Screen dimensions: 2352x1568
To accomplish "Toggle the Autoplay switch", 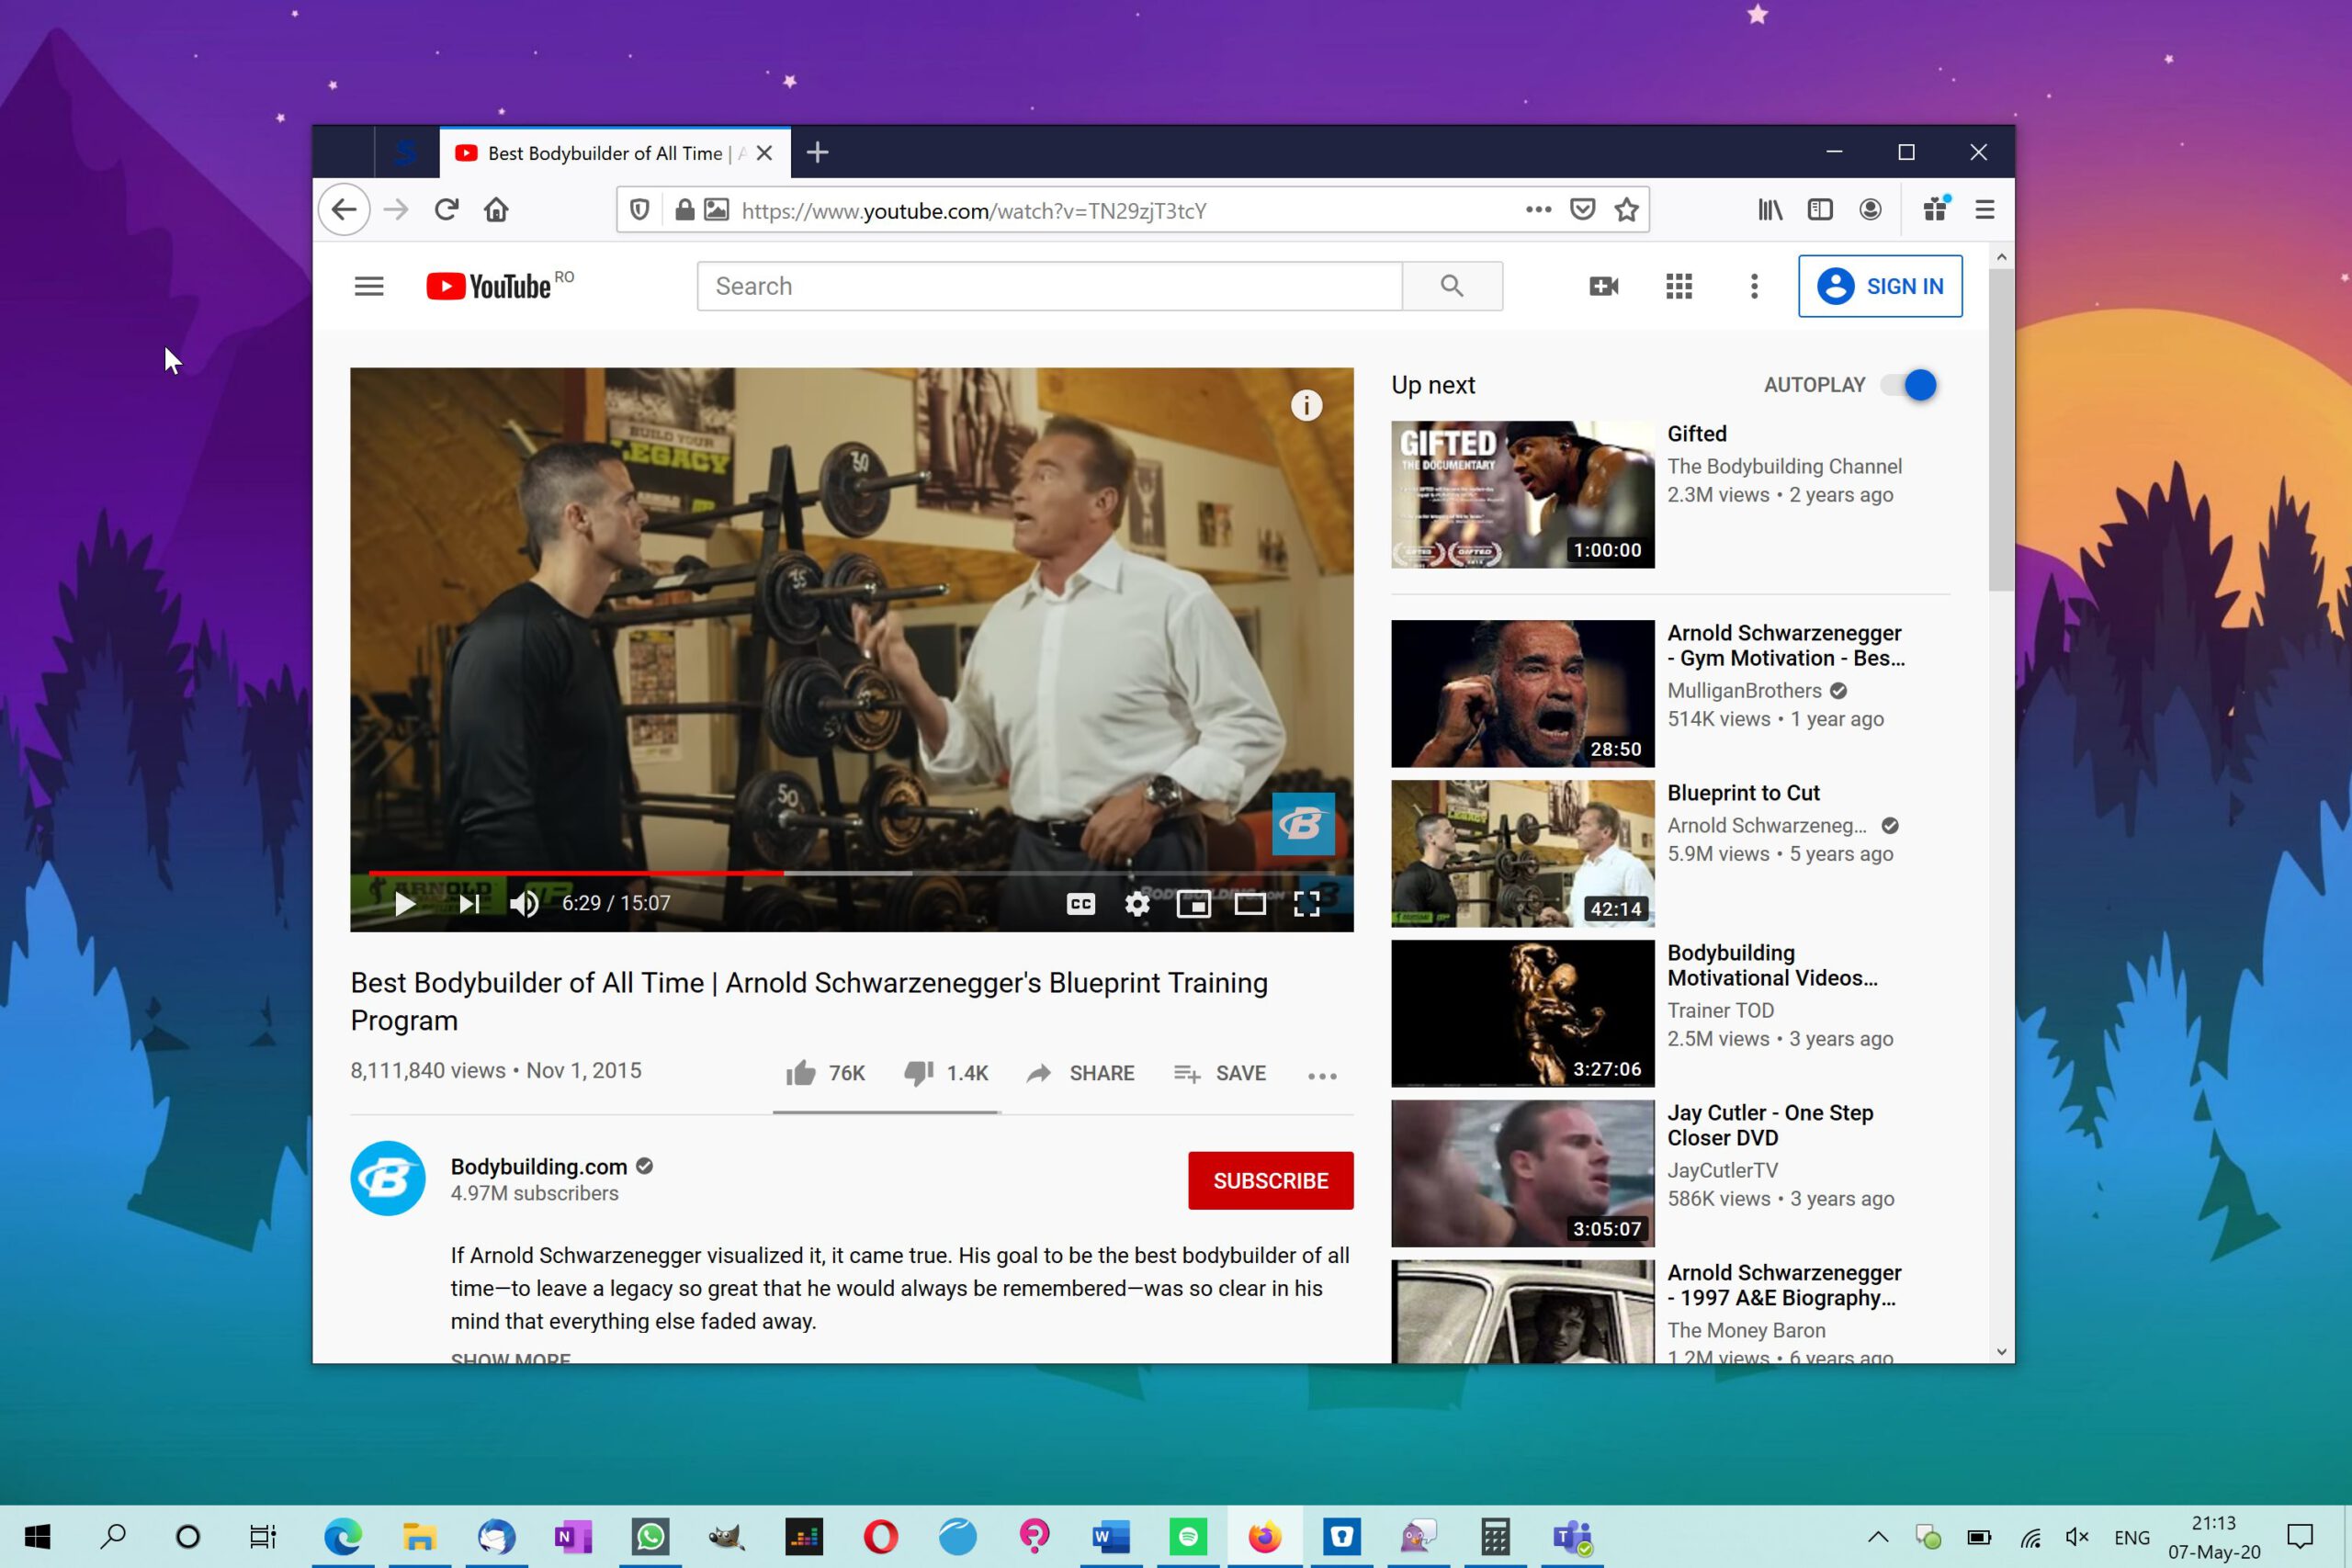I will pyautogui.click(x=1909, y=385).
